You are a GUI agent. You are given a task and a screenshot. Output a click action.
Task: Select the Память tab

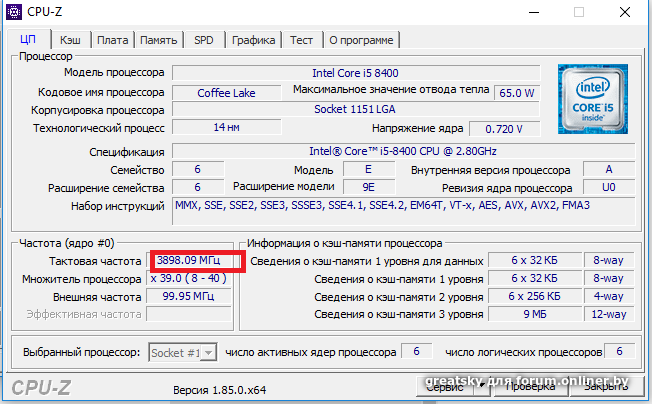(x=159, y=40)
